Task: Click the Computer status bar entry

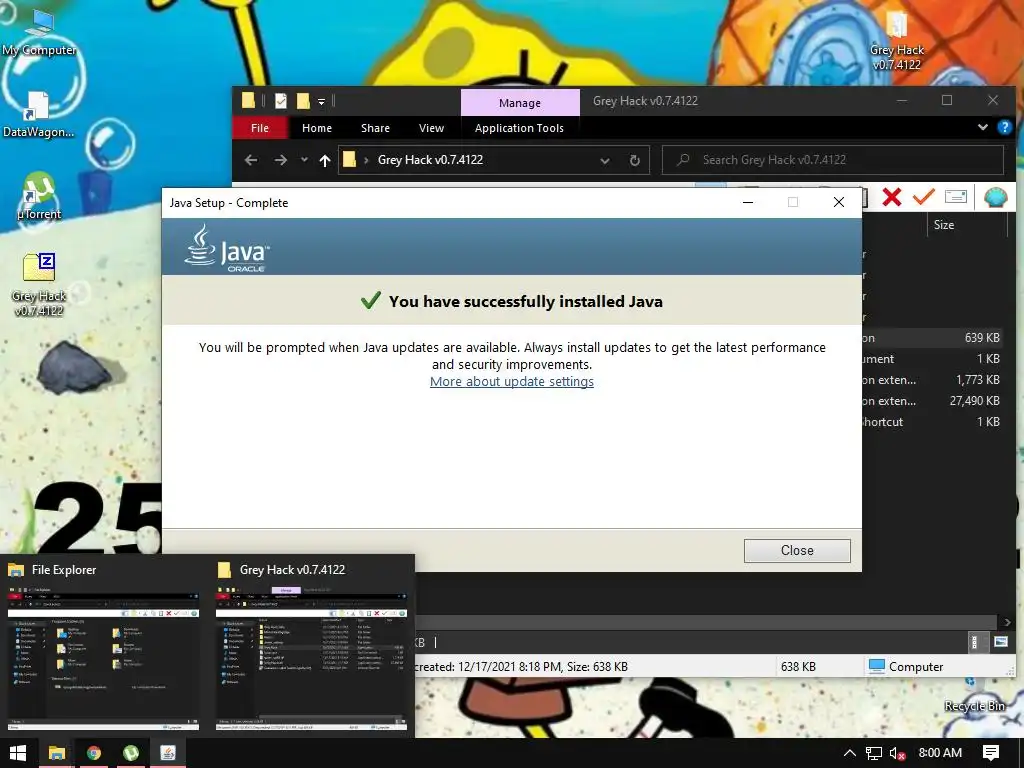Action: [x=906, y=667]
